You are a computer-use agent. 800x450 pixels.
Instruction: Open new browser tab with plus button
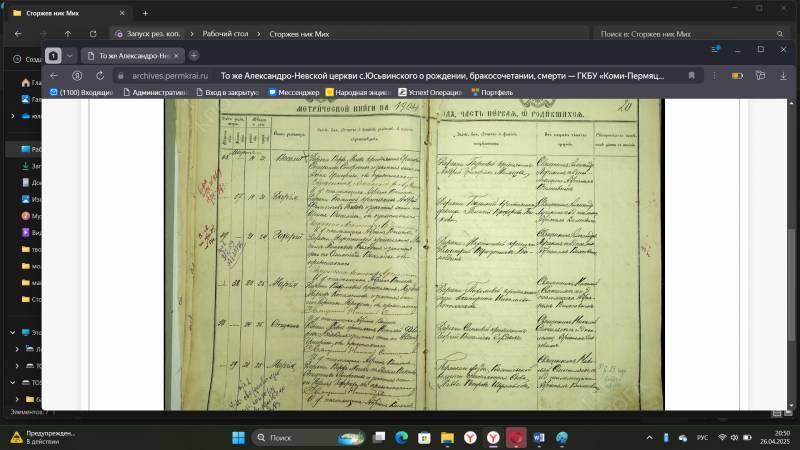tap(194, 55)
